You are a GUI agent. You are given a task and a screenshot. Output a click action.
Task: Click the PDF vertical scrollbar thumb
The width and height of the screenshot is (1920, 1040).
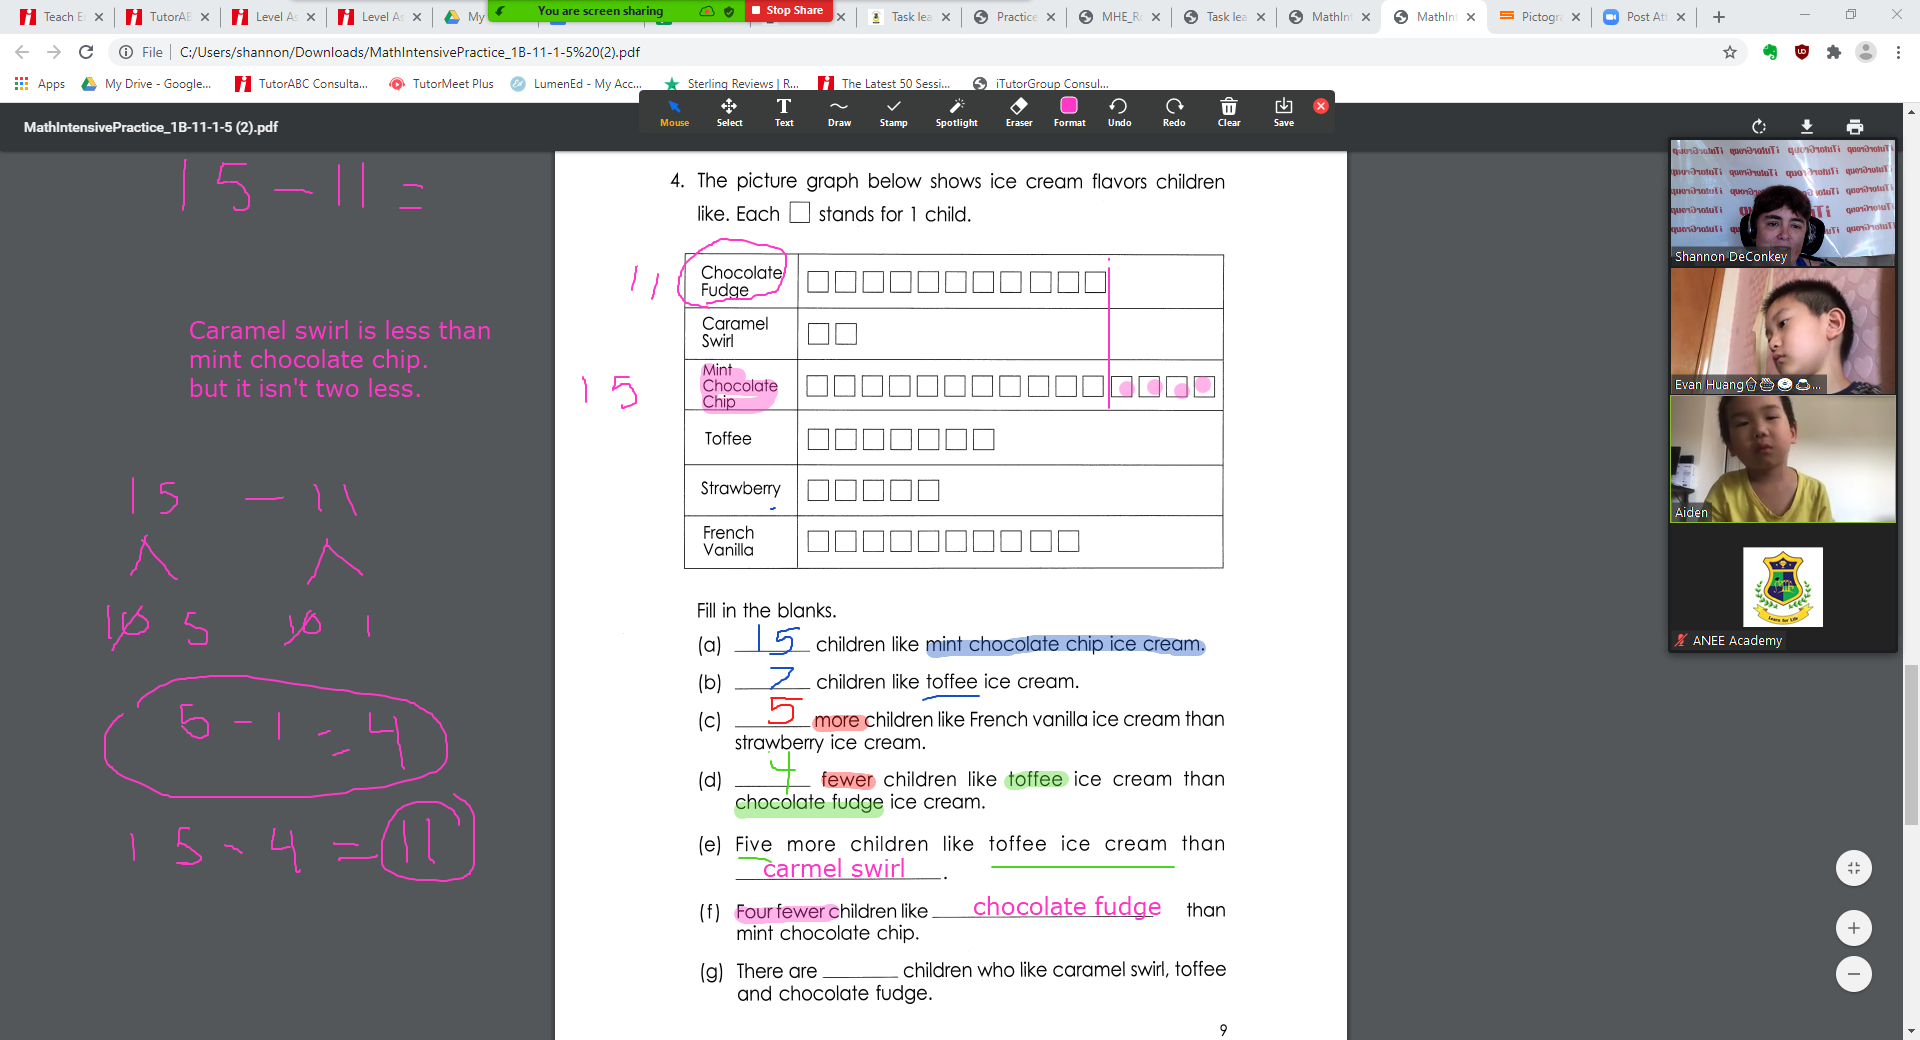pos(1911,744)
